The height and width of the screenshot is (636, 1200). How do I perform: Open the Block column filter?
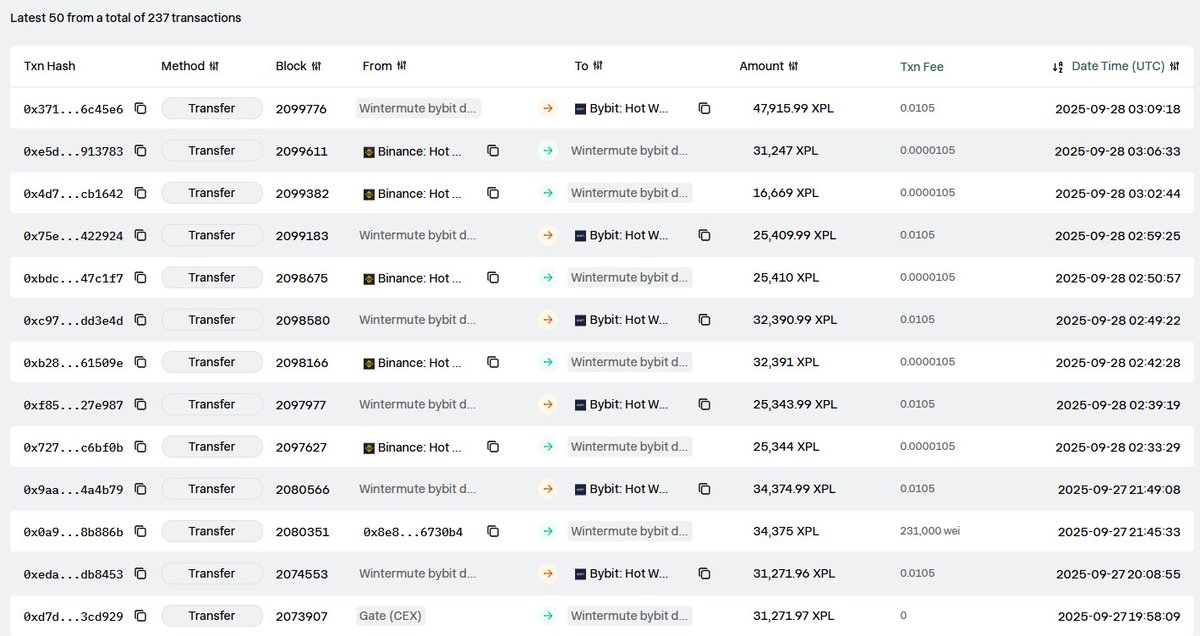tap(316, 66)
